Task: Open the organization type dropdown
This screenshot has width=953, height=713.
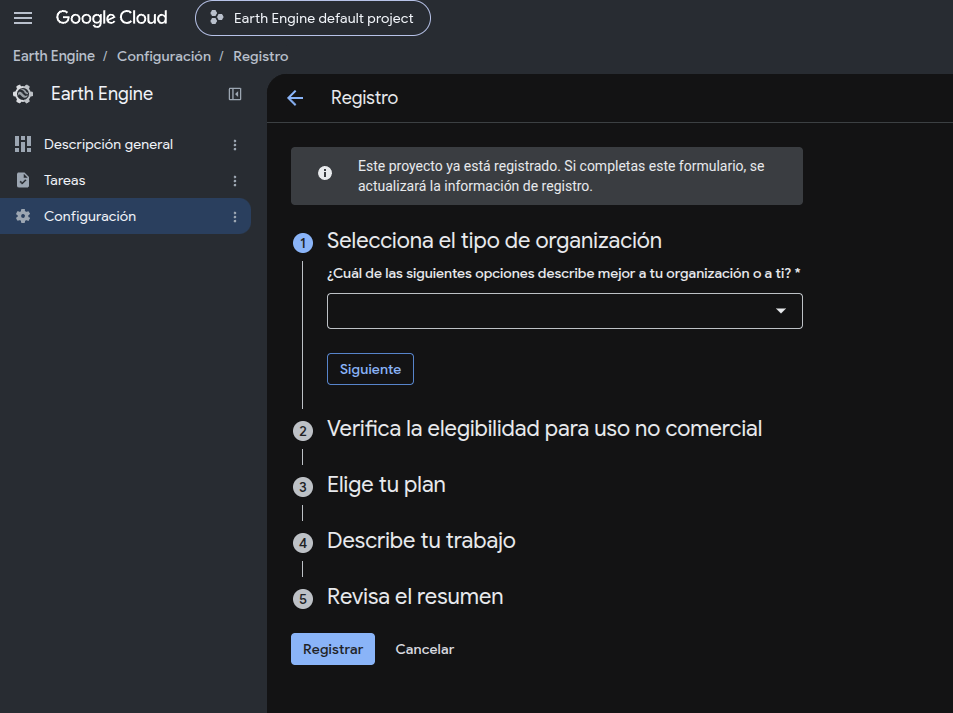Action: coord(565,311)
